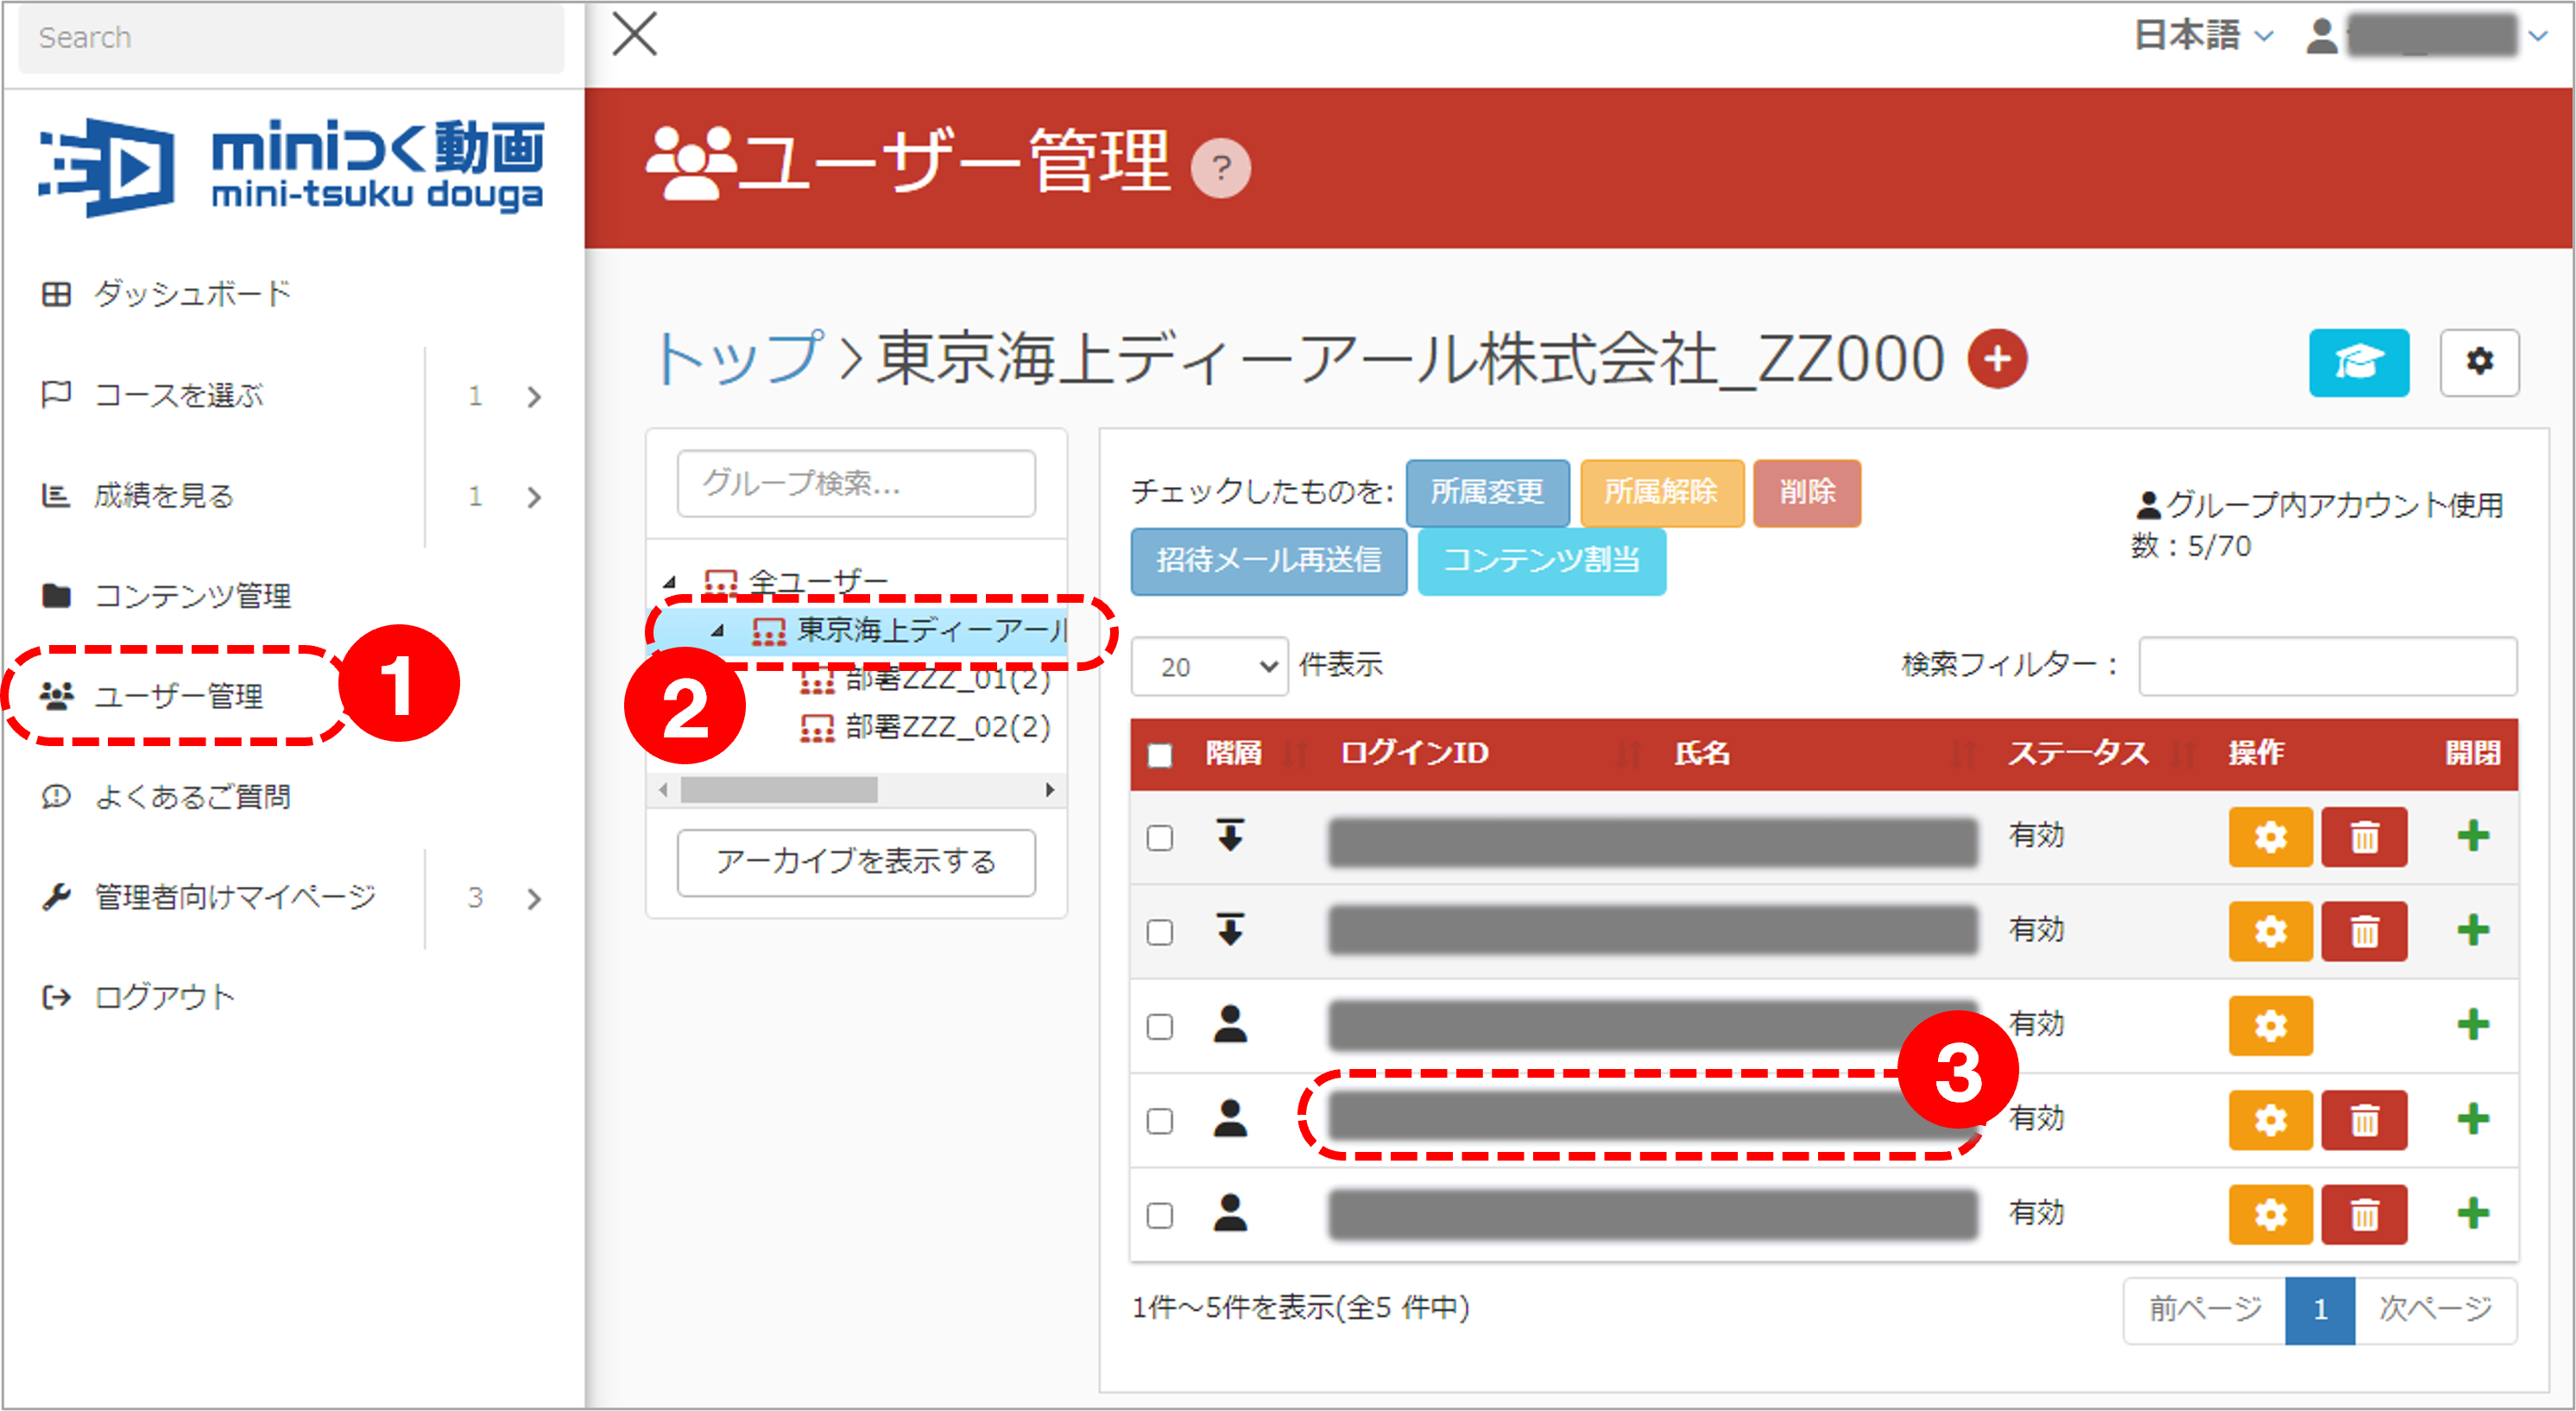Open the user account menu at top right

2430,35
